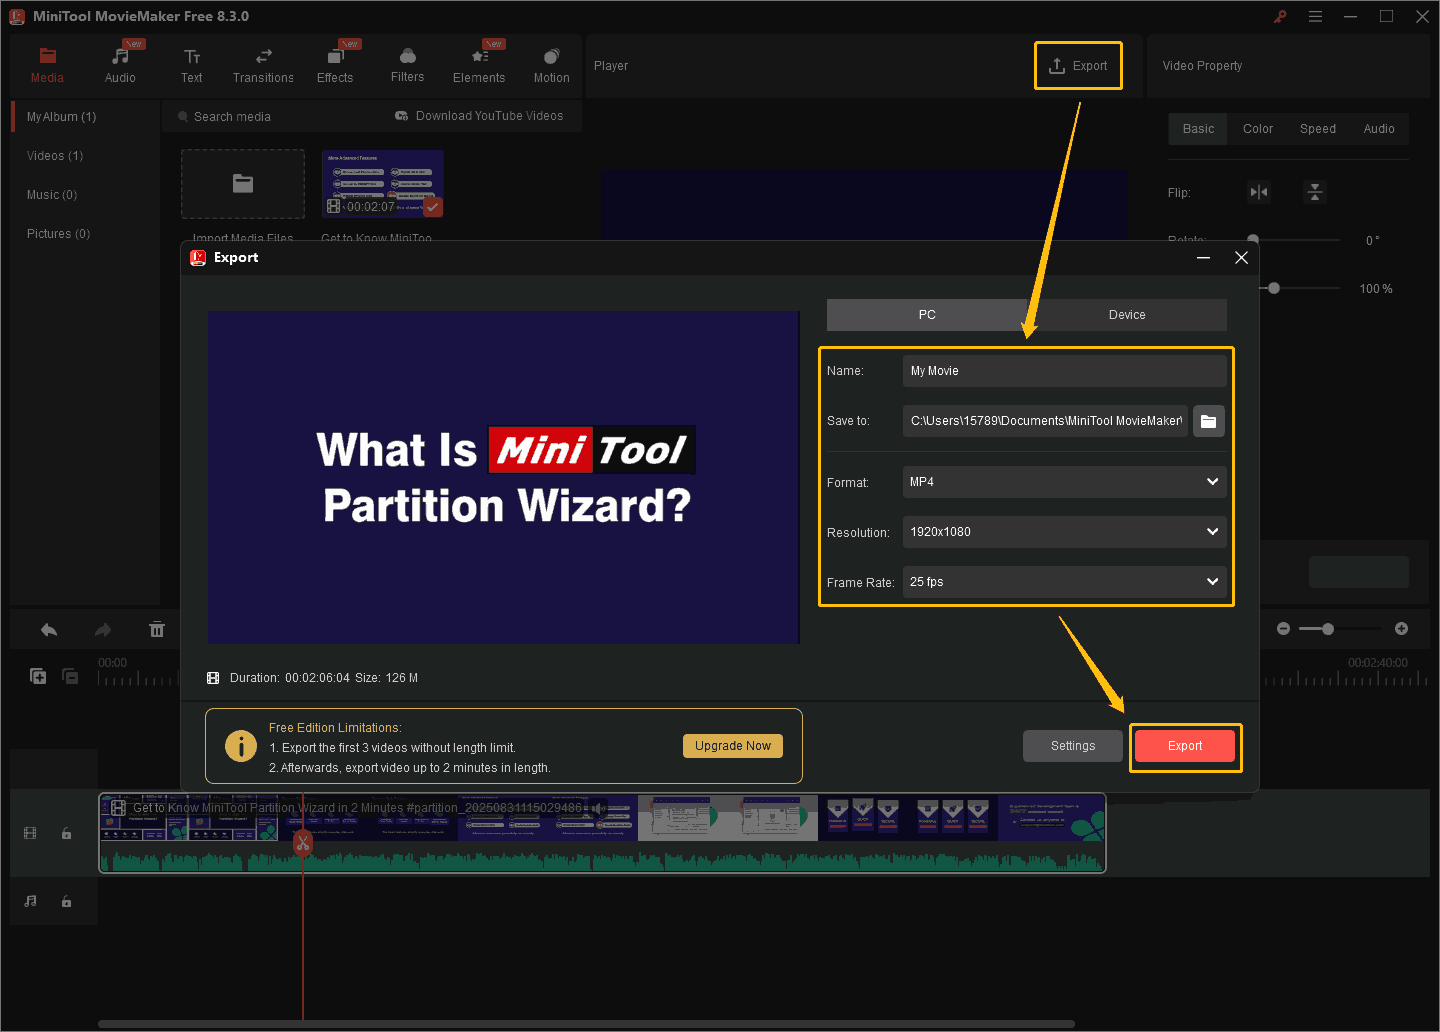Click the redo arrow in timeline toolbar
The width and height of the screenshot is (1440, 1032).
point(102,630)
